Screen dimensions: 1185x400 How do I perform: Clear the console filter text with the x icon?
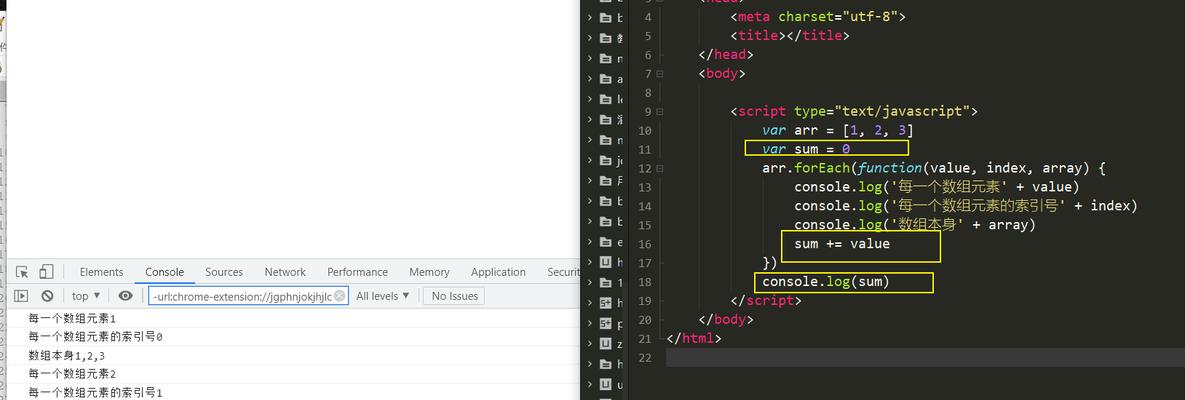point(340,296)
